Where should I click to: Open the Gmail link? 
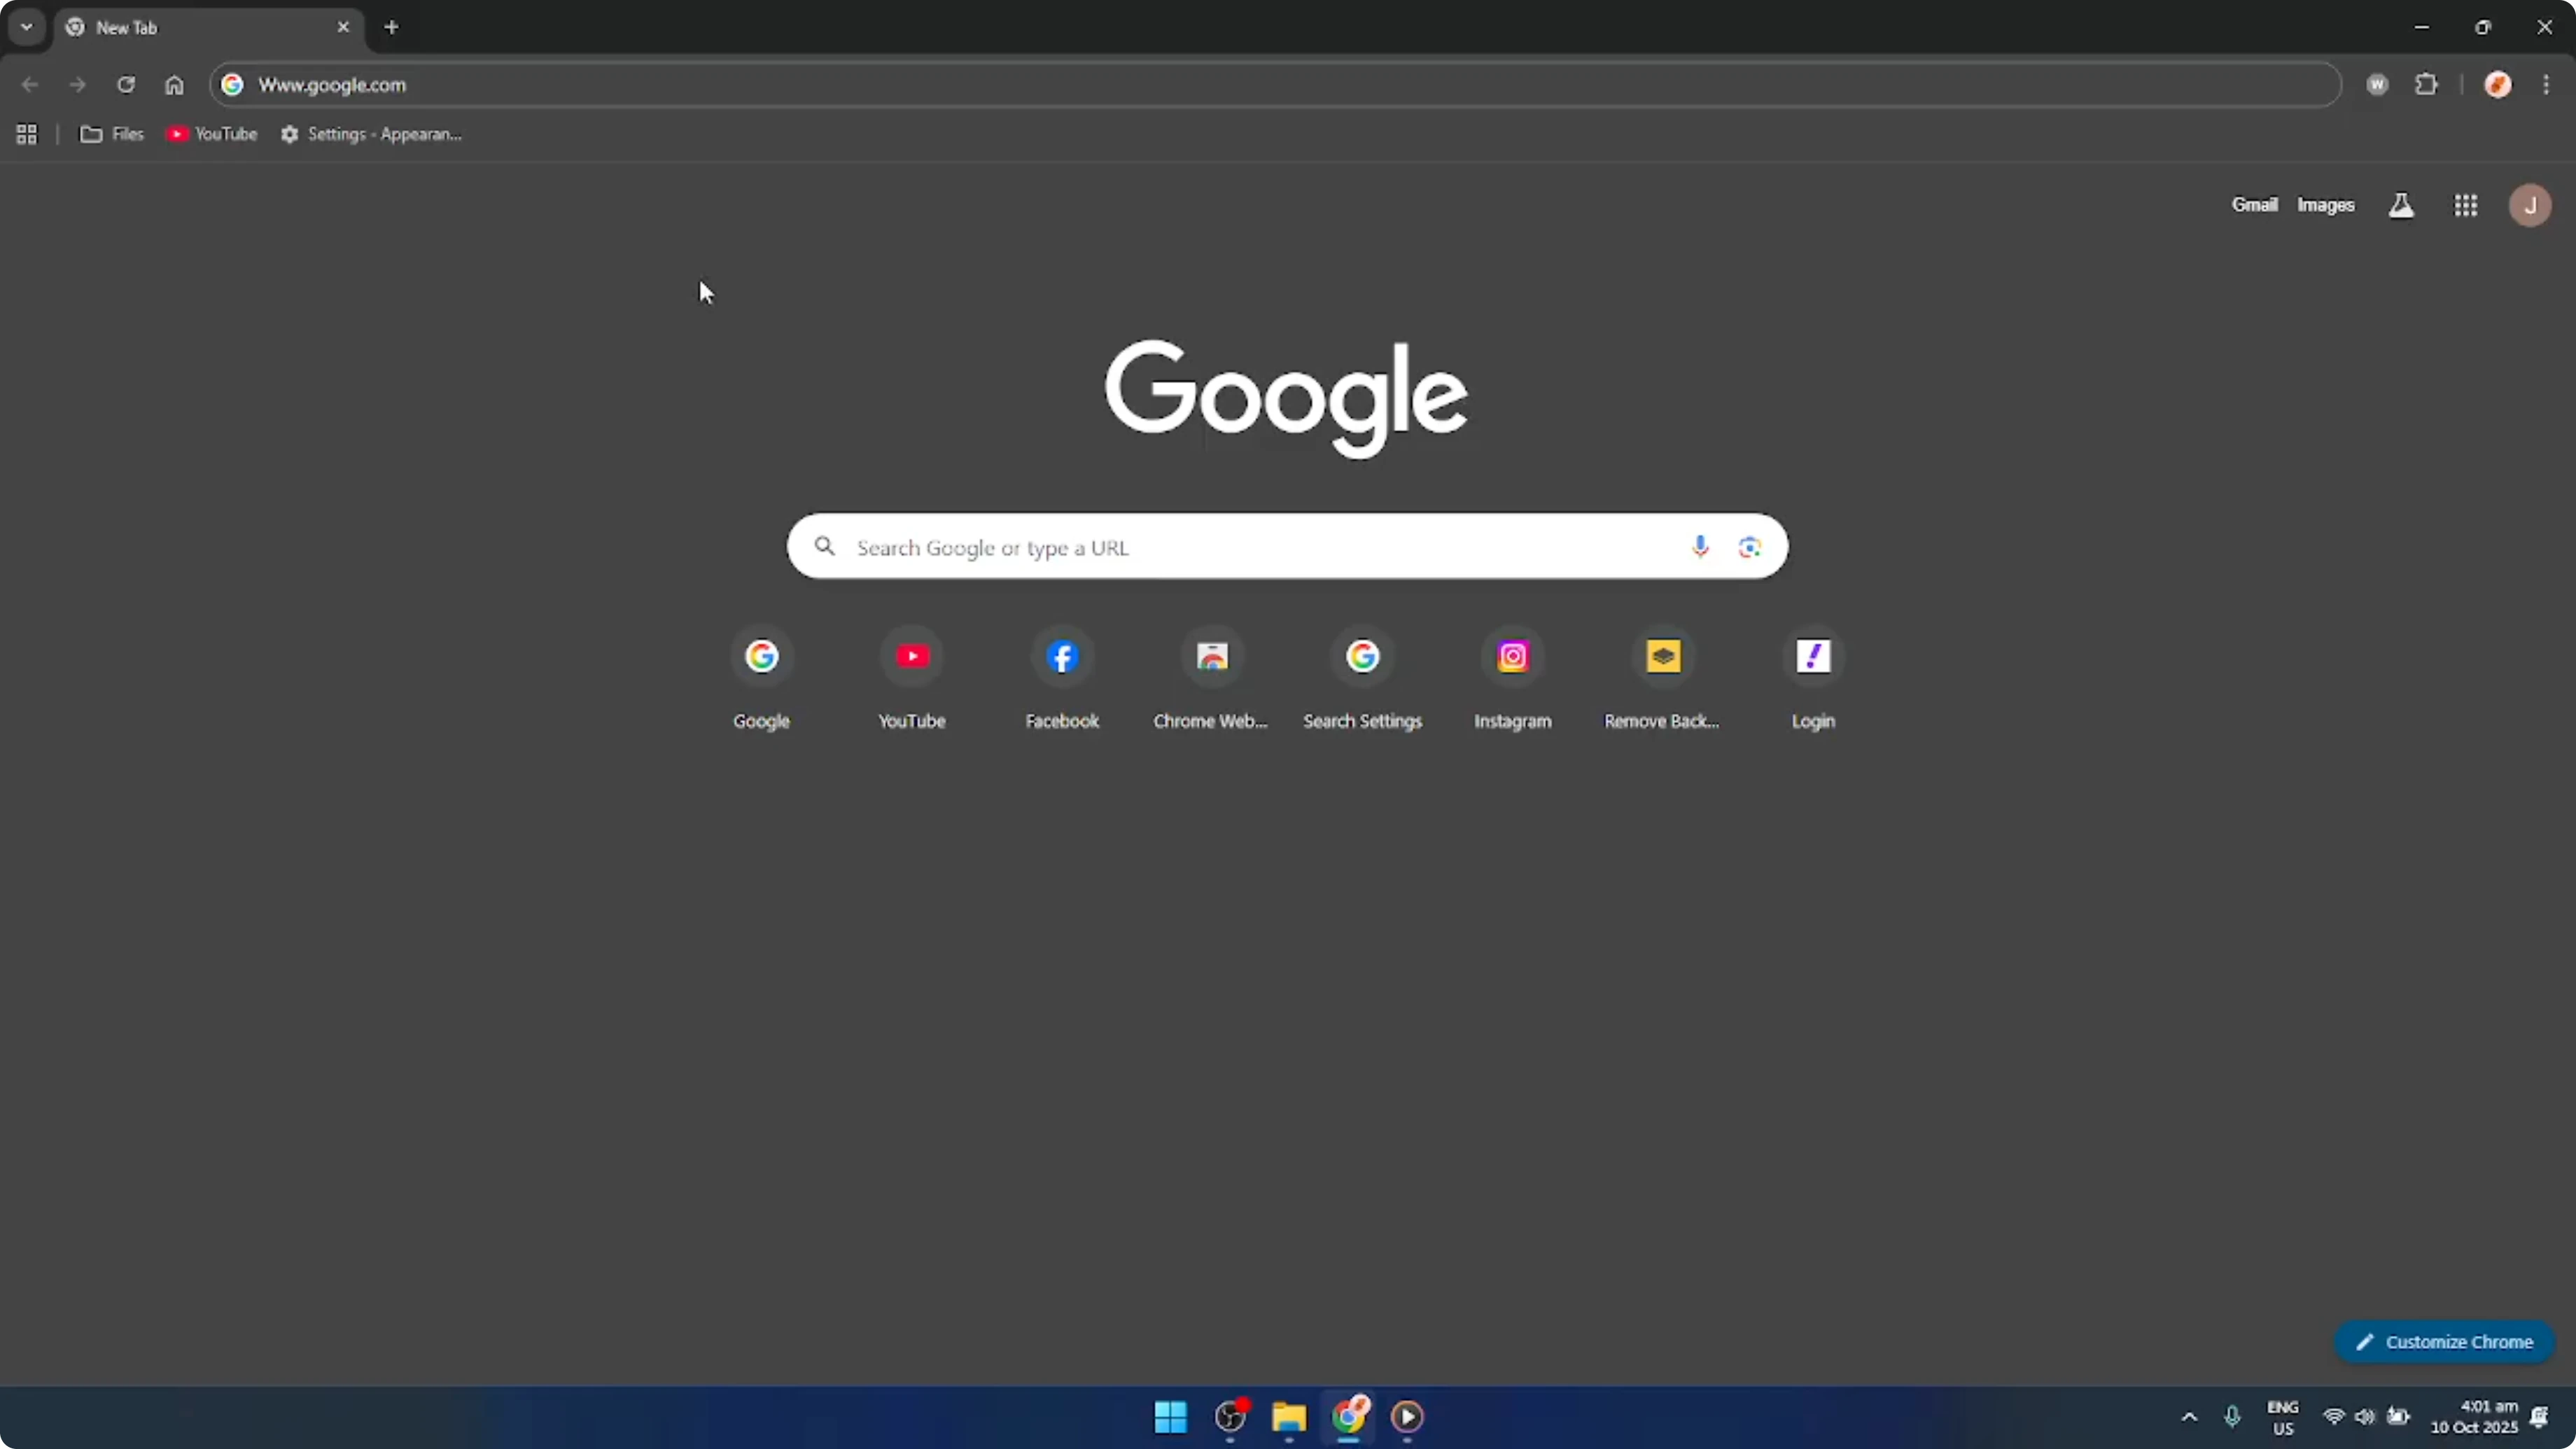pyautogui.click(x=2254, y=205)
